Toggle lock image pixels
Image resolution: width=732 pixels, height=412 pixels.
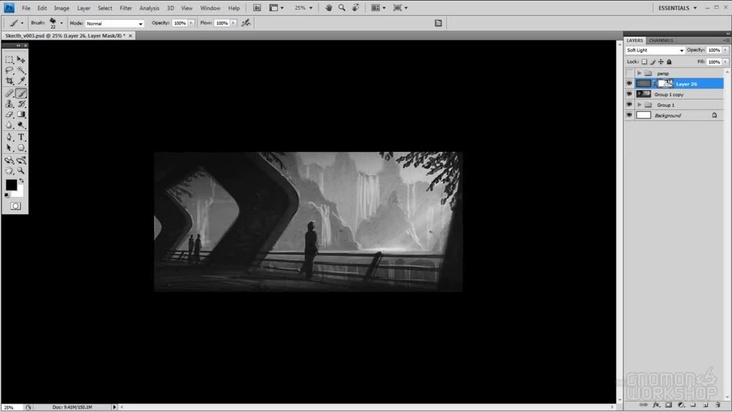point(653,62)
